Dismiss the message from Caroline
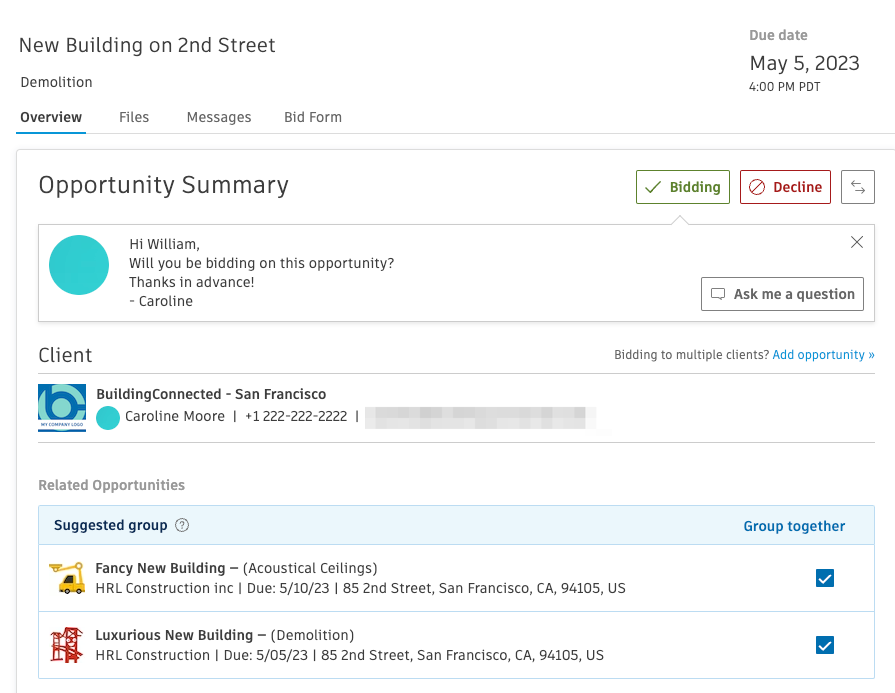 [856, 242]
